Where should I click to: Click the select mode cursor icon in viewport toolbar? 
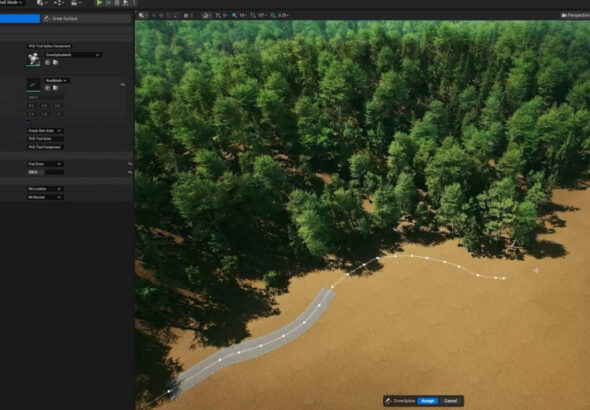pos(141,15)
